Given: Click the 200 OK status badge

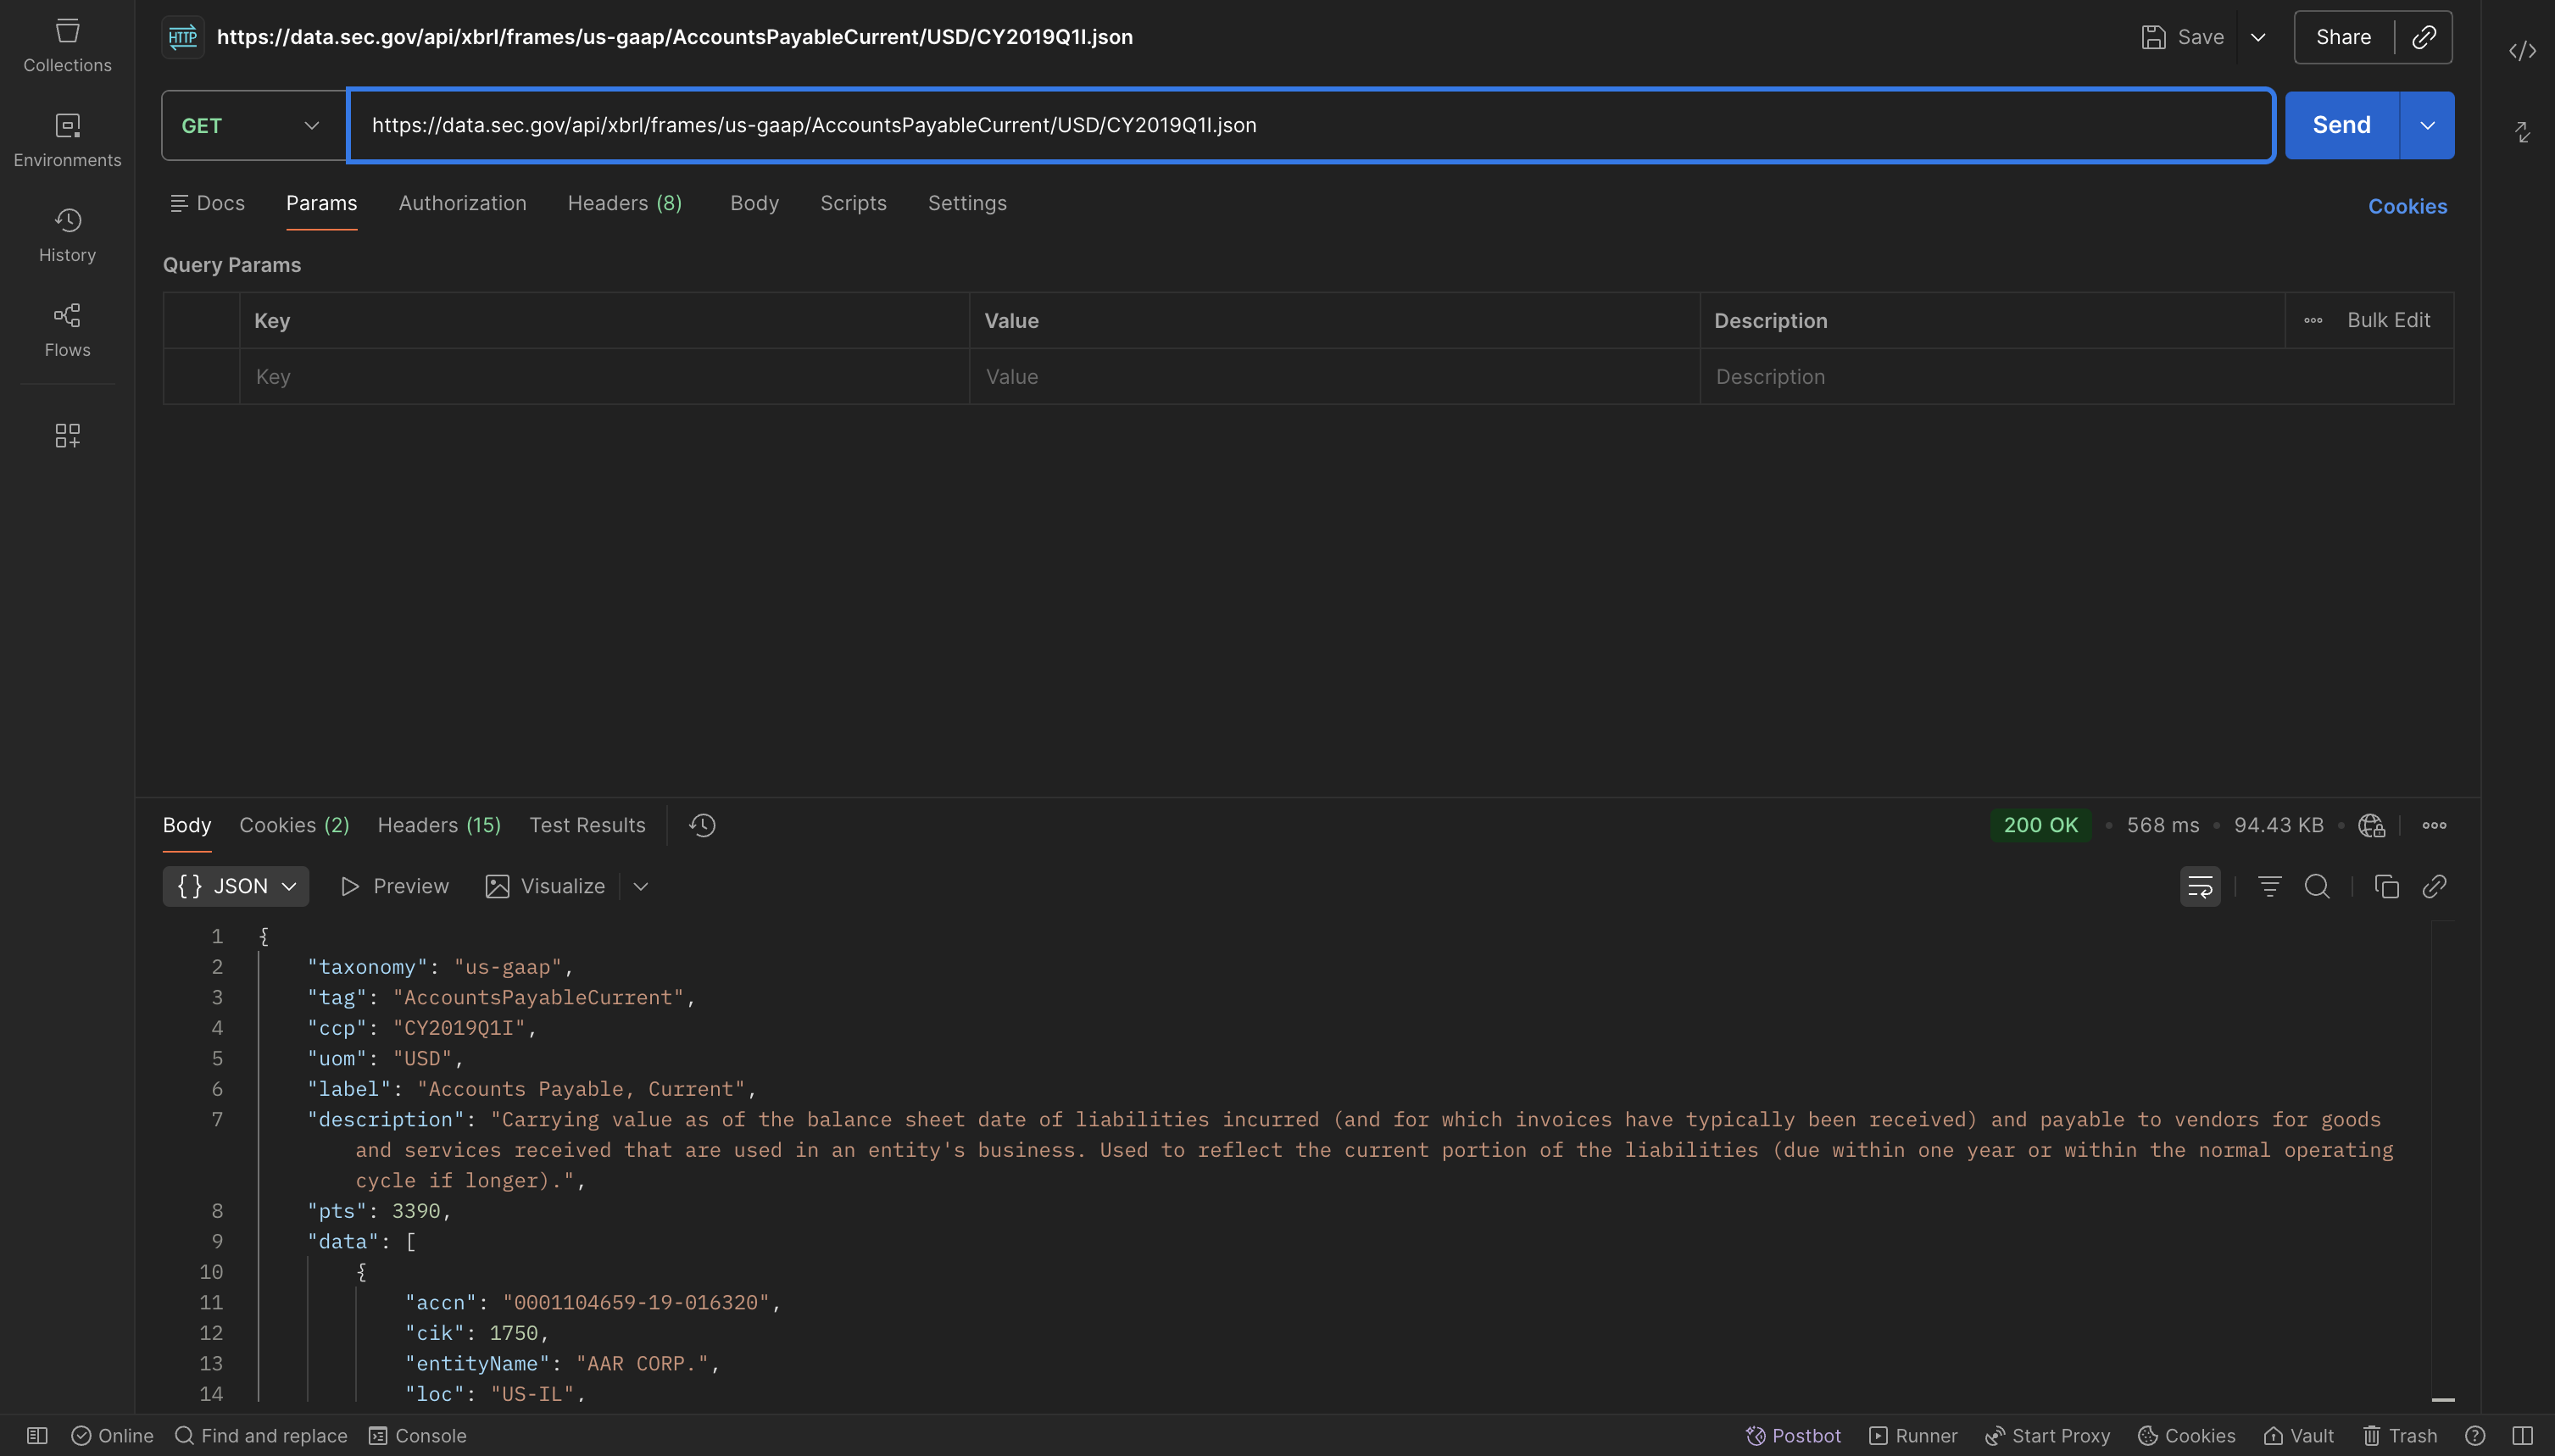Looking at the screenshot, I should 2040,825.
